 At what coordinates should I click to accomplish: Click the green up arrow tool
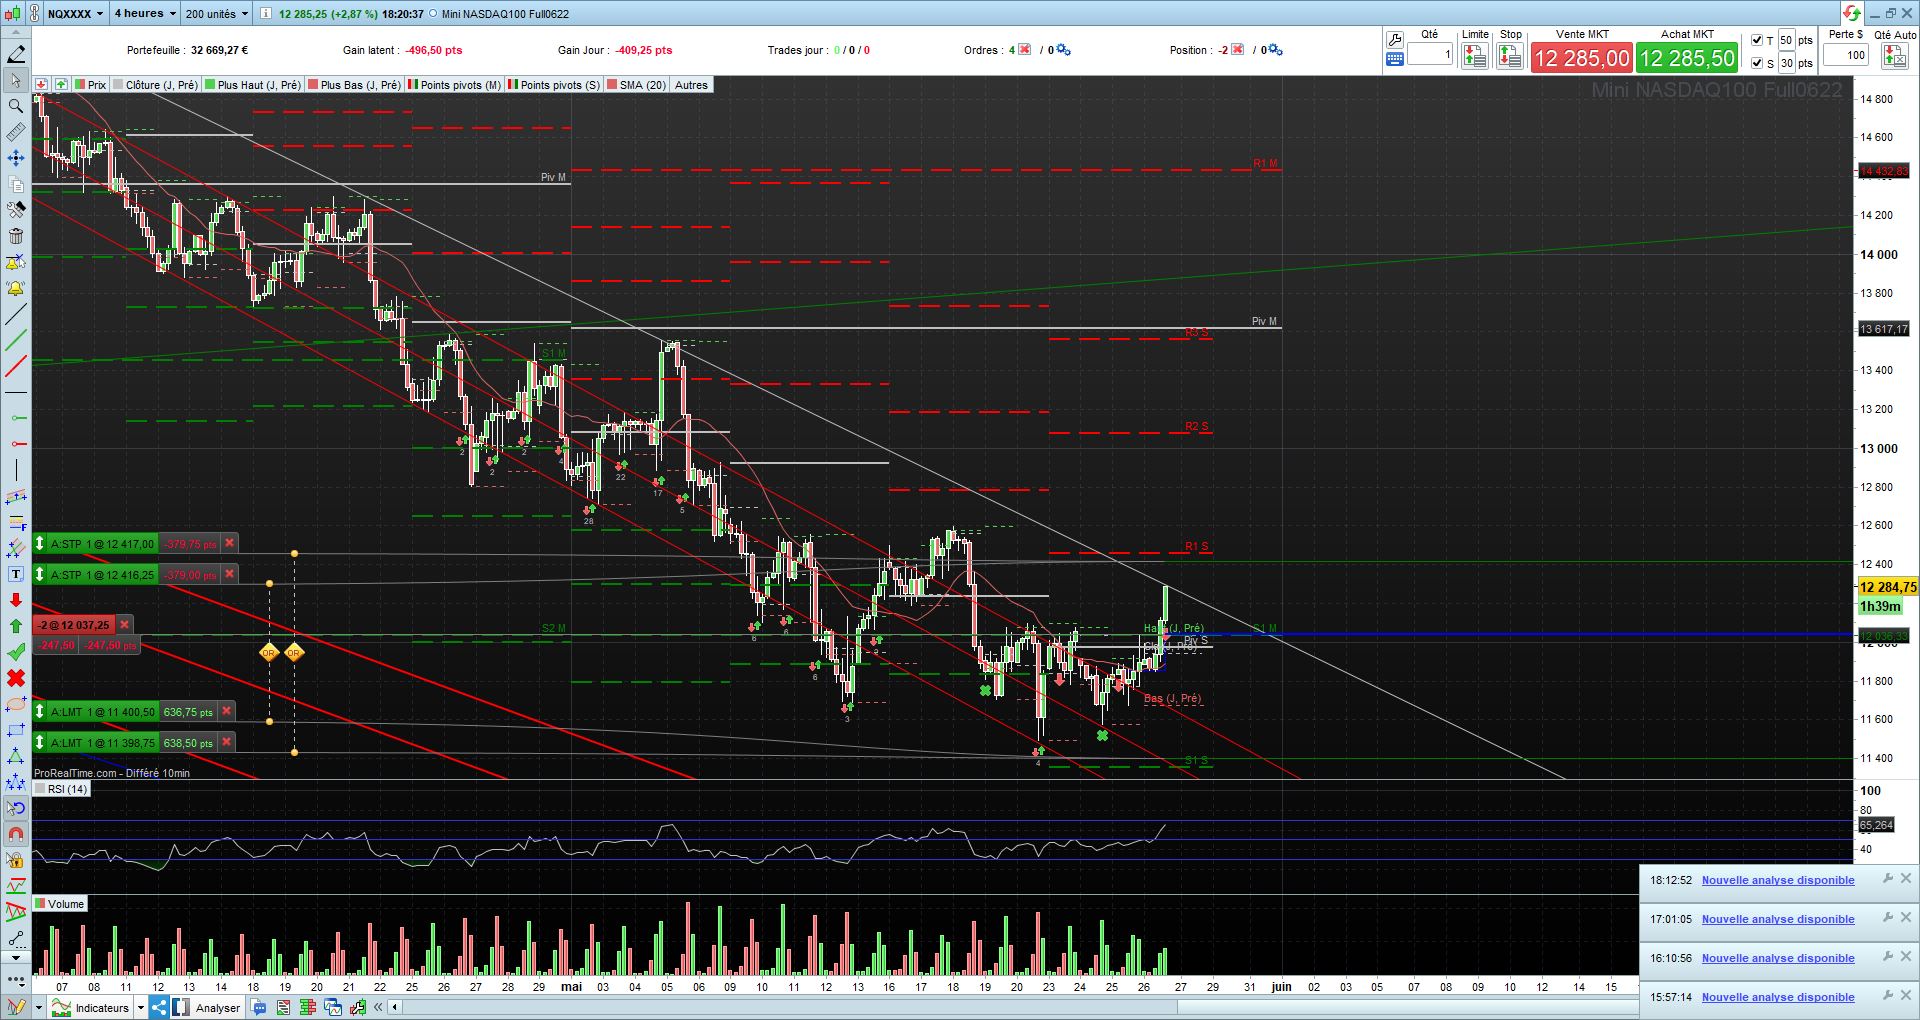(x=16, y=626)
